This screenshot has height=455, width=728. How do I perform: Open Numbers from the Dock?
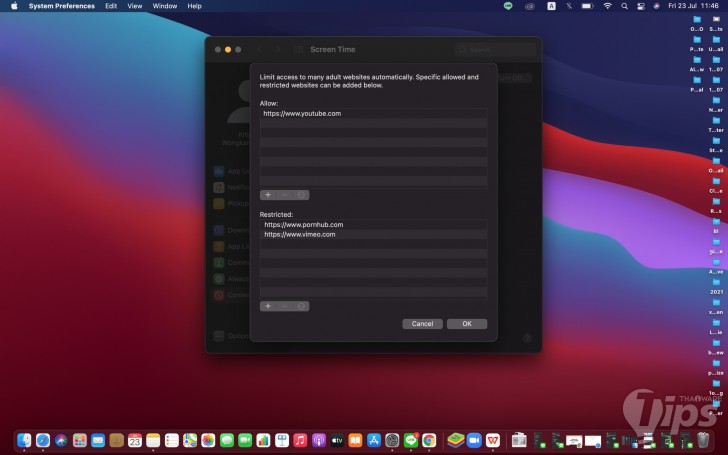pos(263,440)
